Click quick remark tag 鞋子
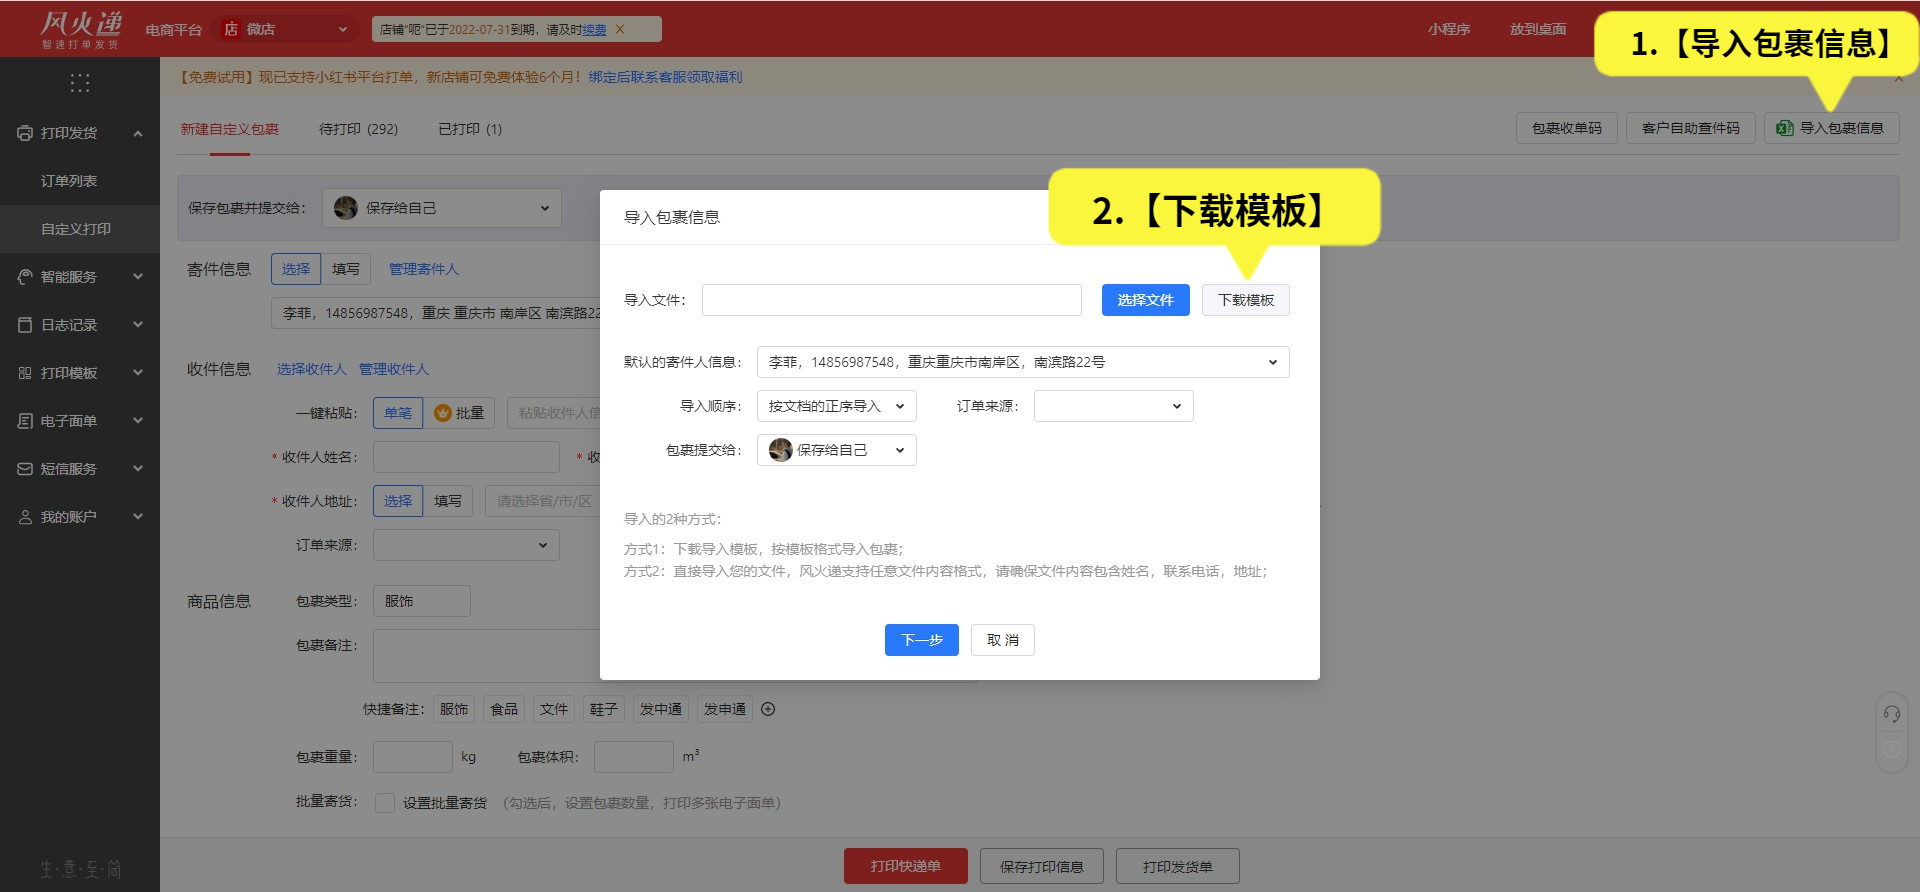 tap(604, 709)
